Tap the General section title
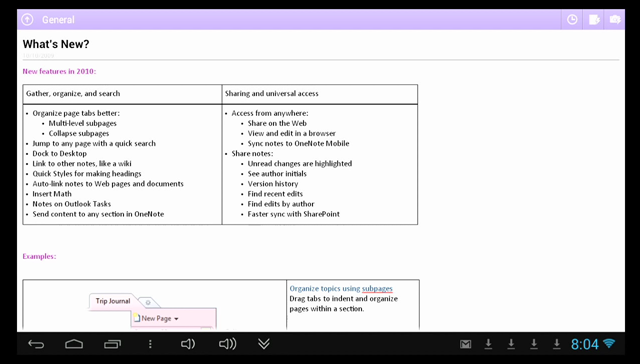 (58, 20)
